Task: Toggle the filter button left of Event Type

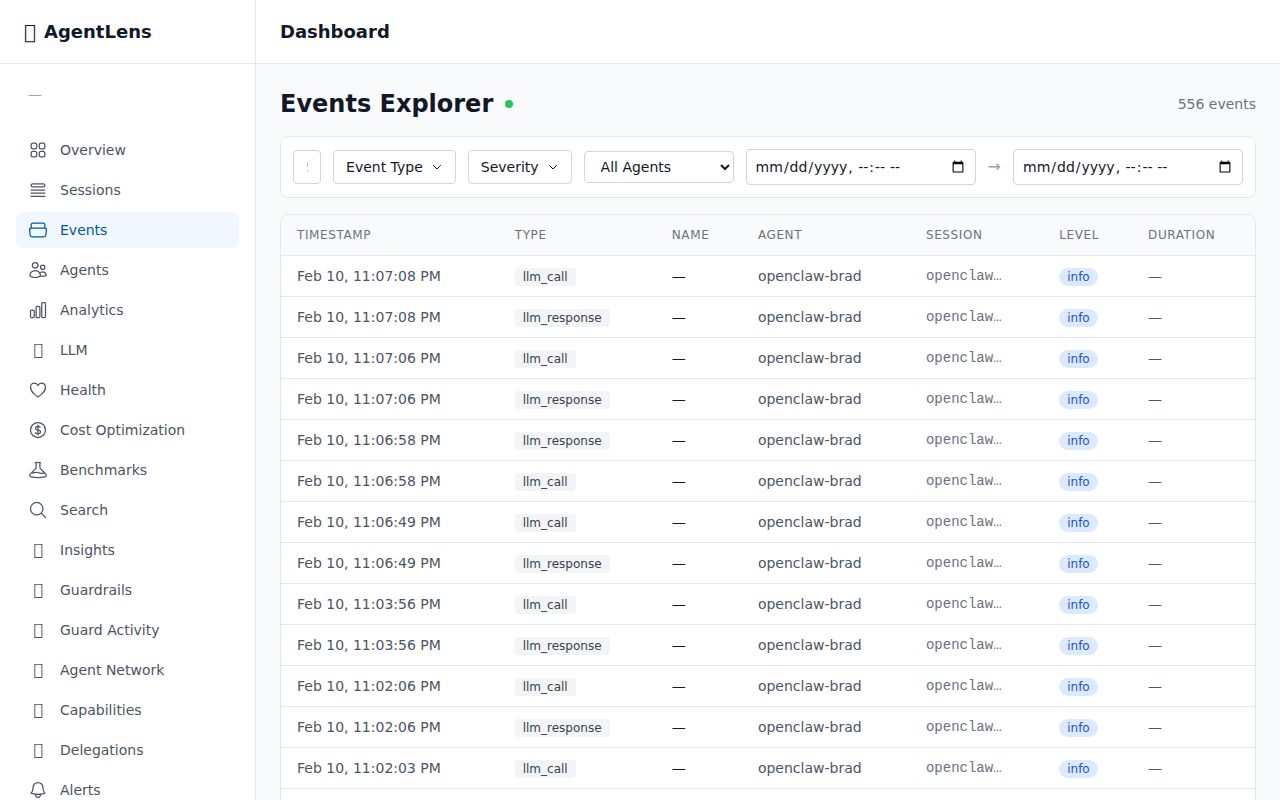Action: [307, 166]
